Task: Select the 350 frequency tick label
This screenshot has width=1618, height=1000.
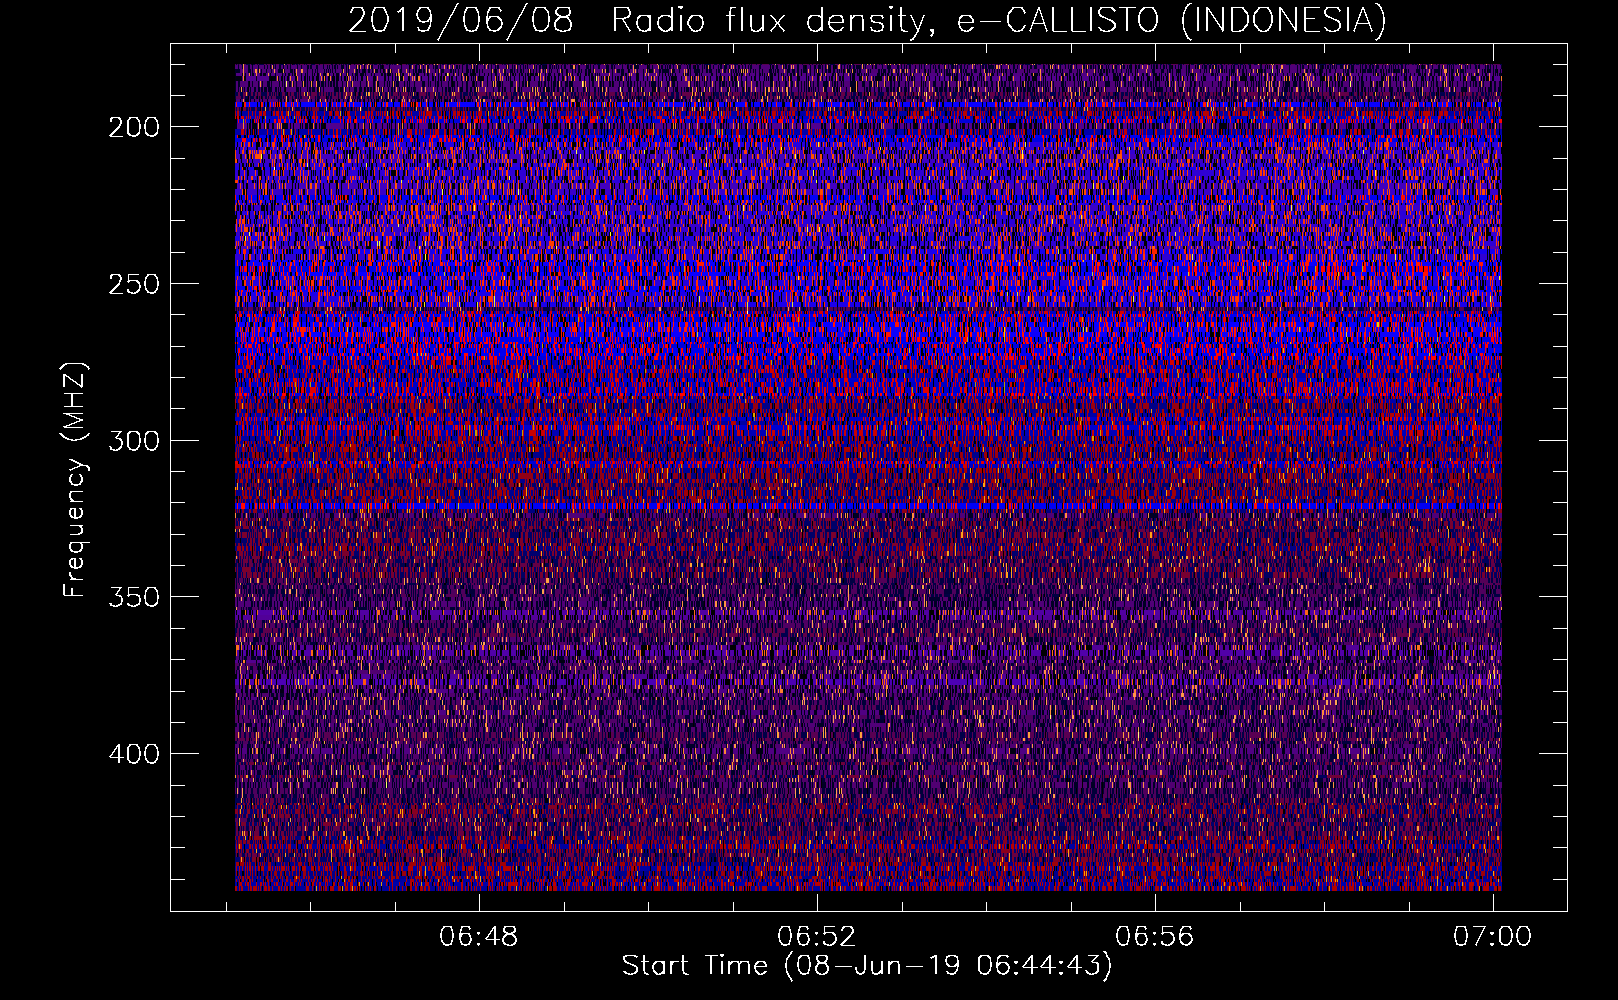Action: 134,597
